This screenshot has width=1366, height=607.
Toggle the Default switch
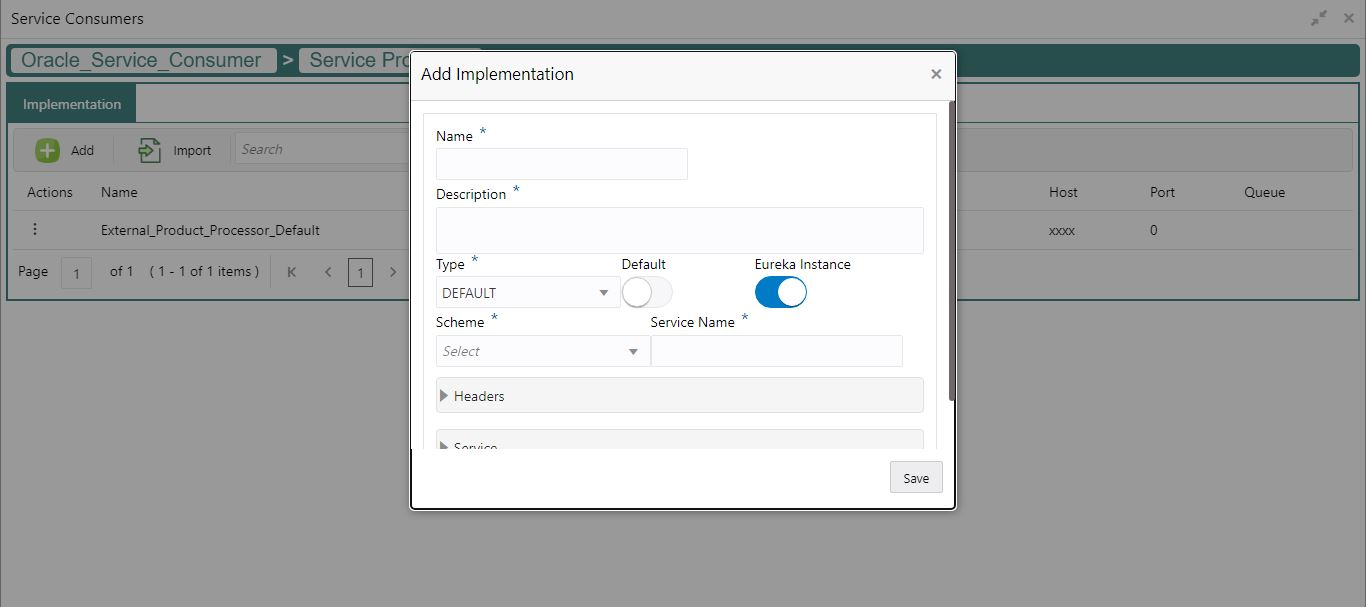647,292
